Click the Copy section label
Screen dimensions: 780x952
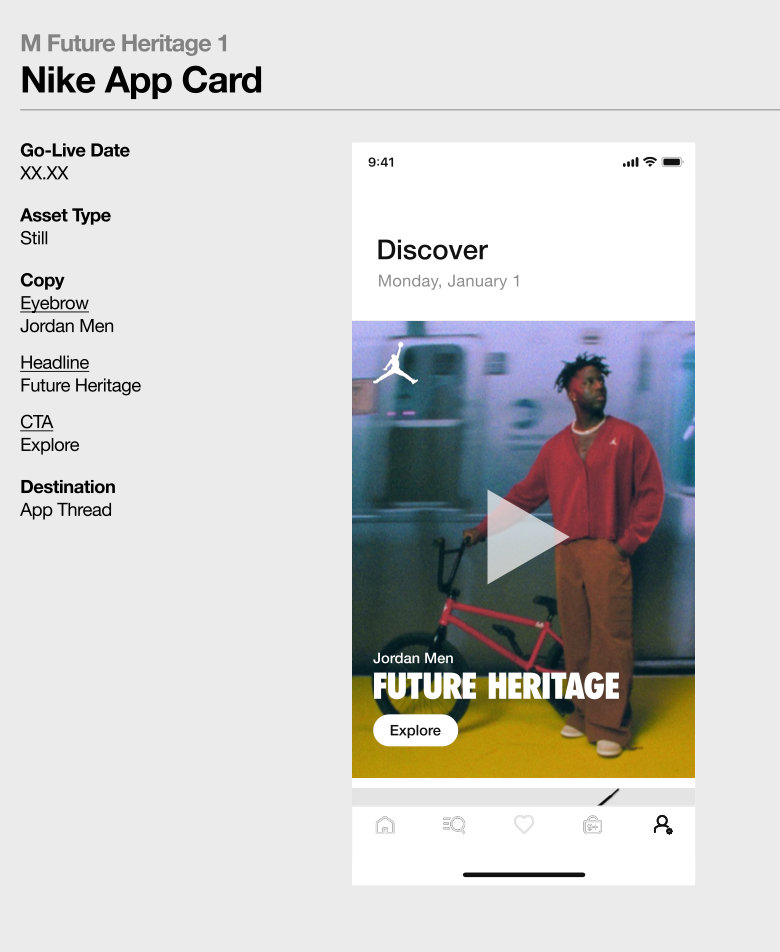pos(42,280)
